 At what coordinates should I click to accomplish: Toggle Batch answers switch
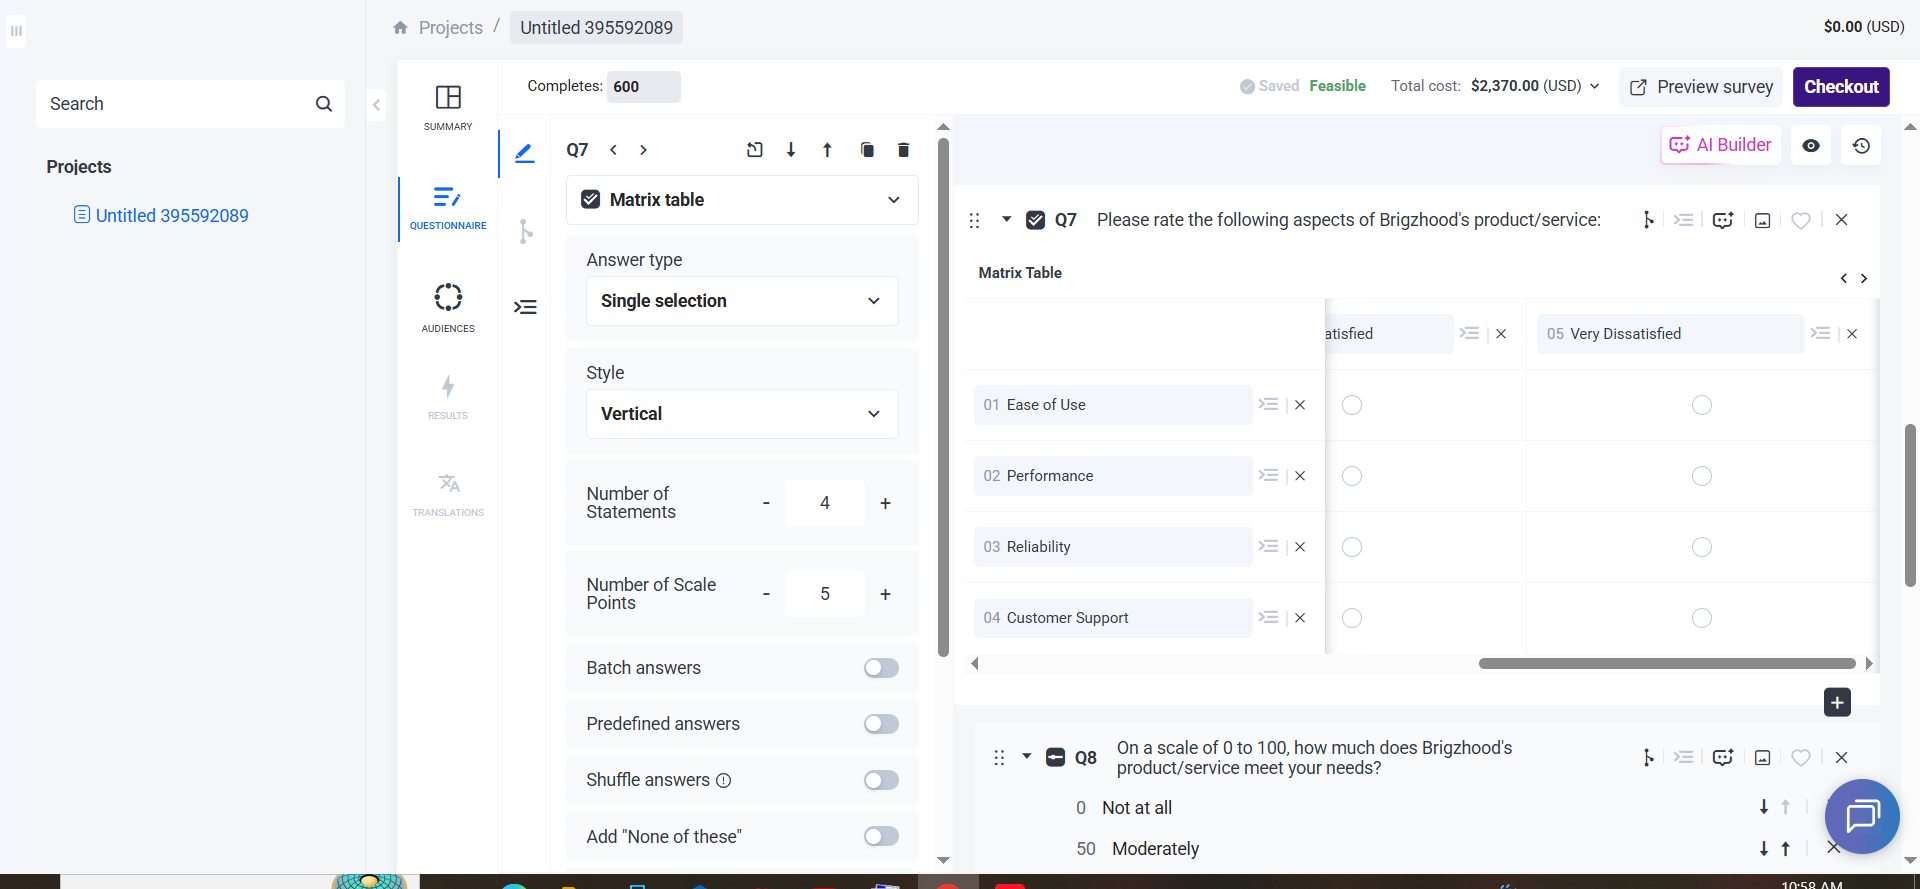tap(881, 668)
